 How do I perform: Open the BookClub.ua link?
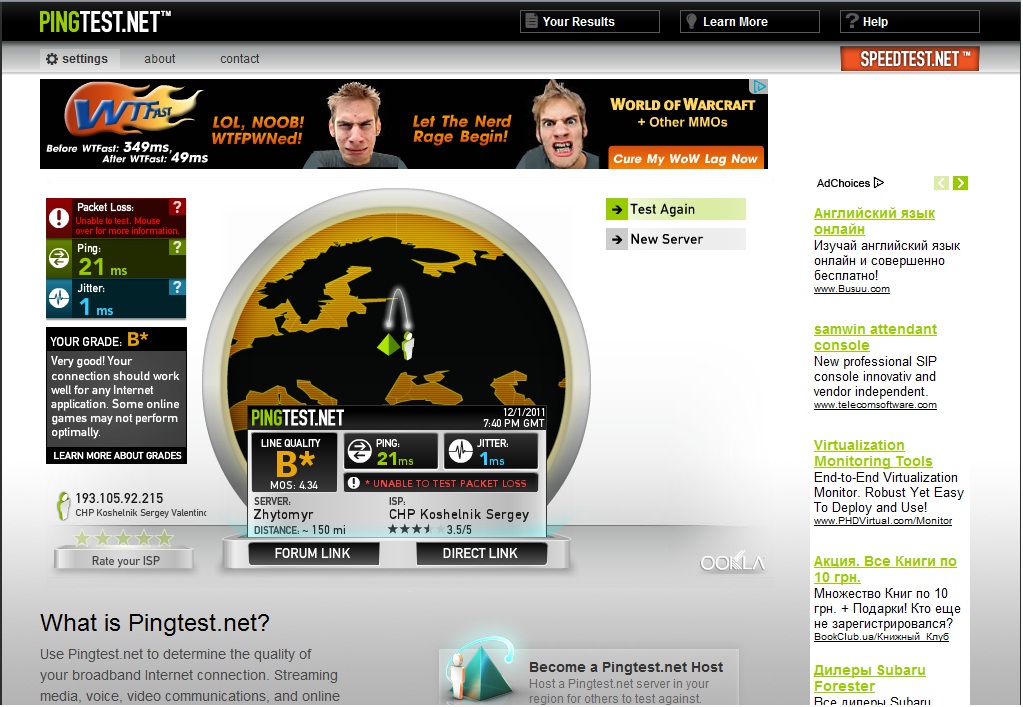pyautogui.click(x=881, y=637)
